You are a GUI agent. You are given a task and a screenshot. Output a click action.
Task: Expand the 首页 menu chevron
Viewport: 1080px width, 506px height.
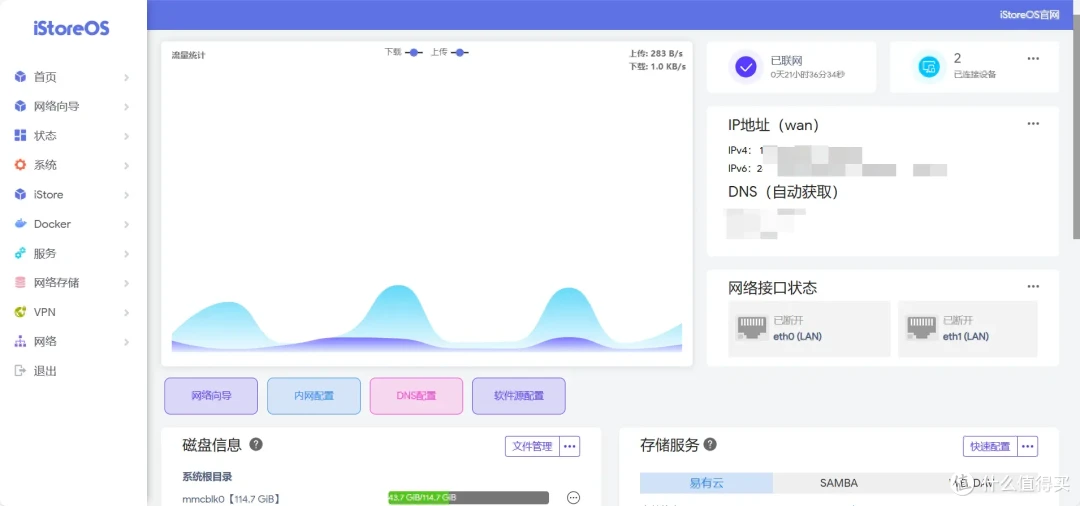[127, 78]
